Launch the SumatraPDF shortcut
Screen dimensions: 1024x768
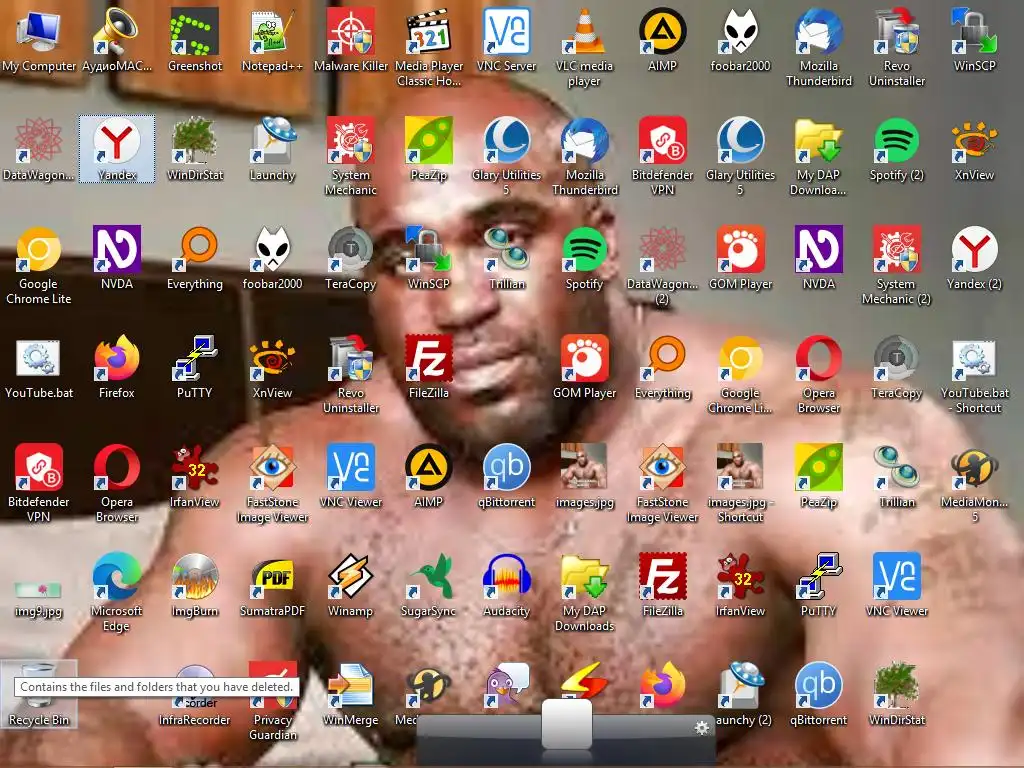tap(272, 586)
